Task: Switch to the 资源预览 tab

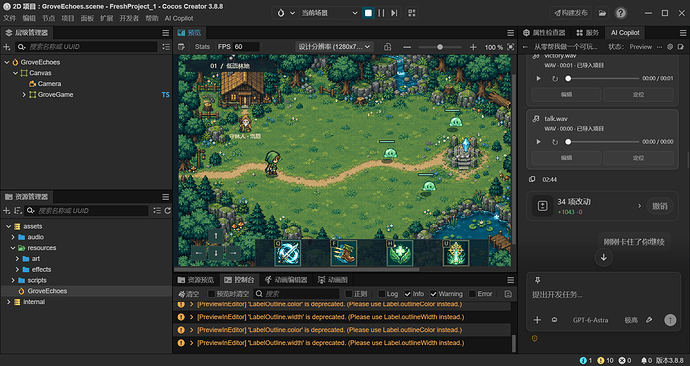Action: (x=196, y=280)
